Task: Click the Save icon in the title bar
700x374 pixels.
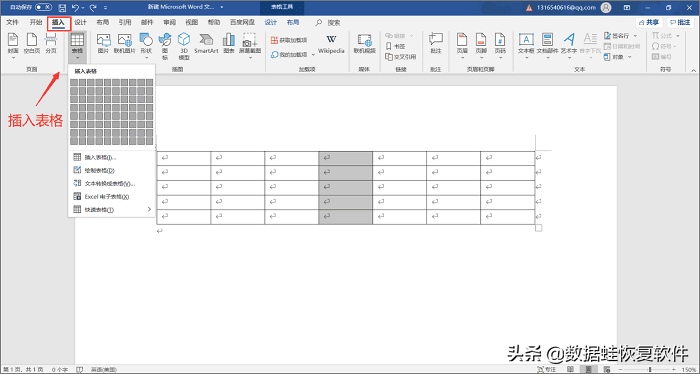Action: click(62, 8)
